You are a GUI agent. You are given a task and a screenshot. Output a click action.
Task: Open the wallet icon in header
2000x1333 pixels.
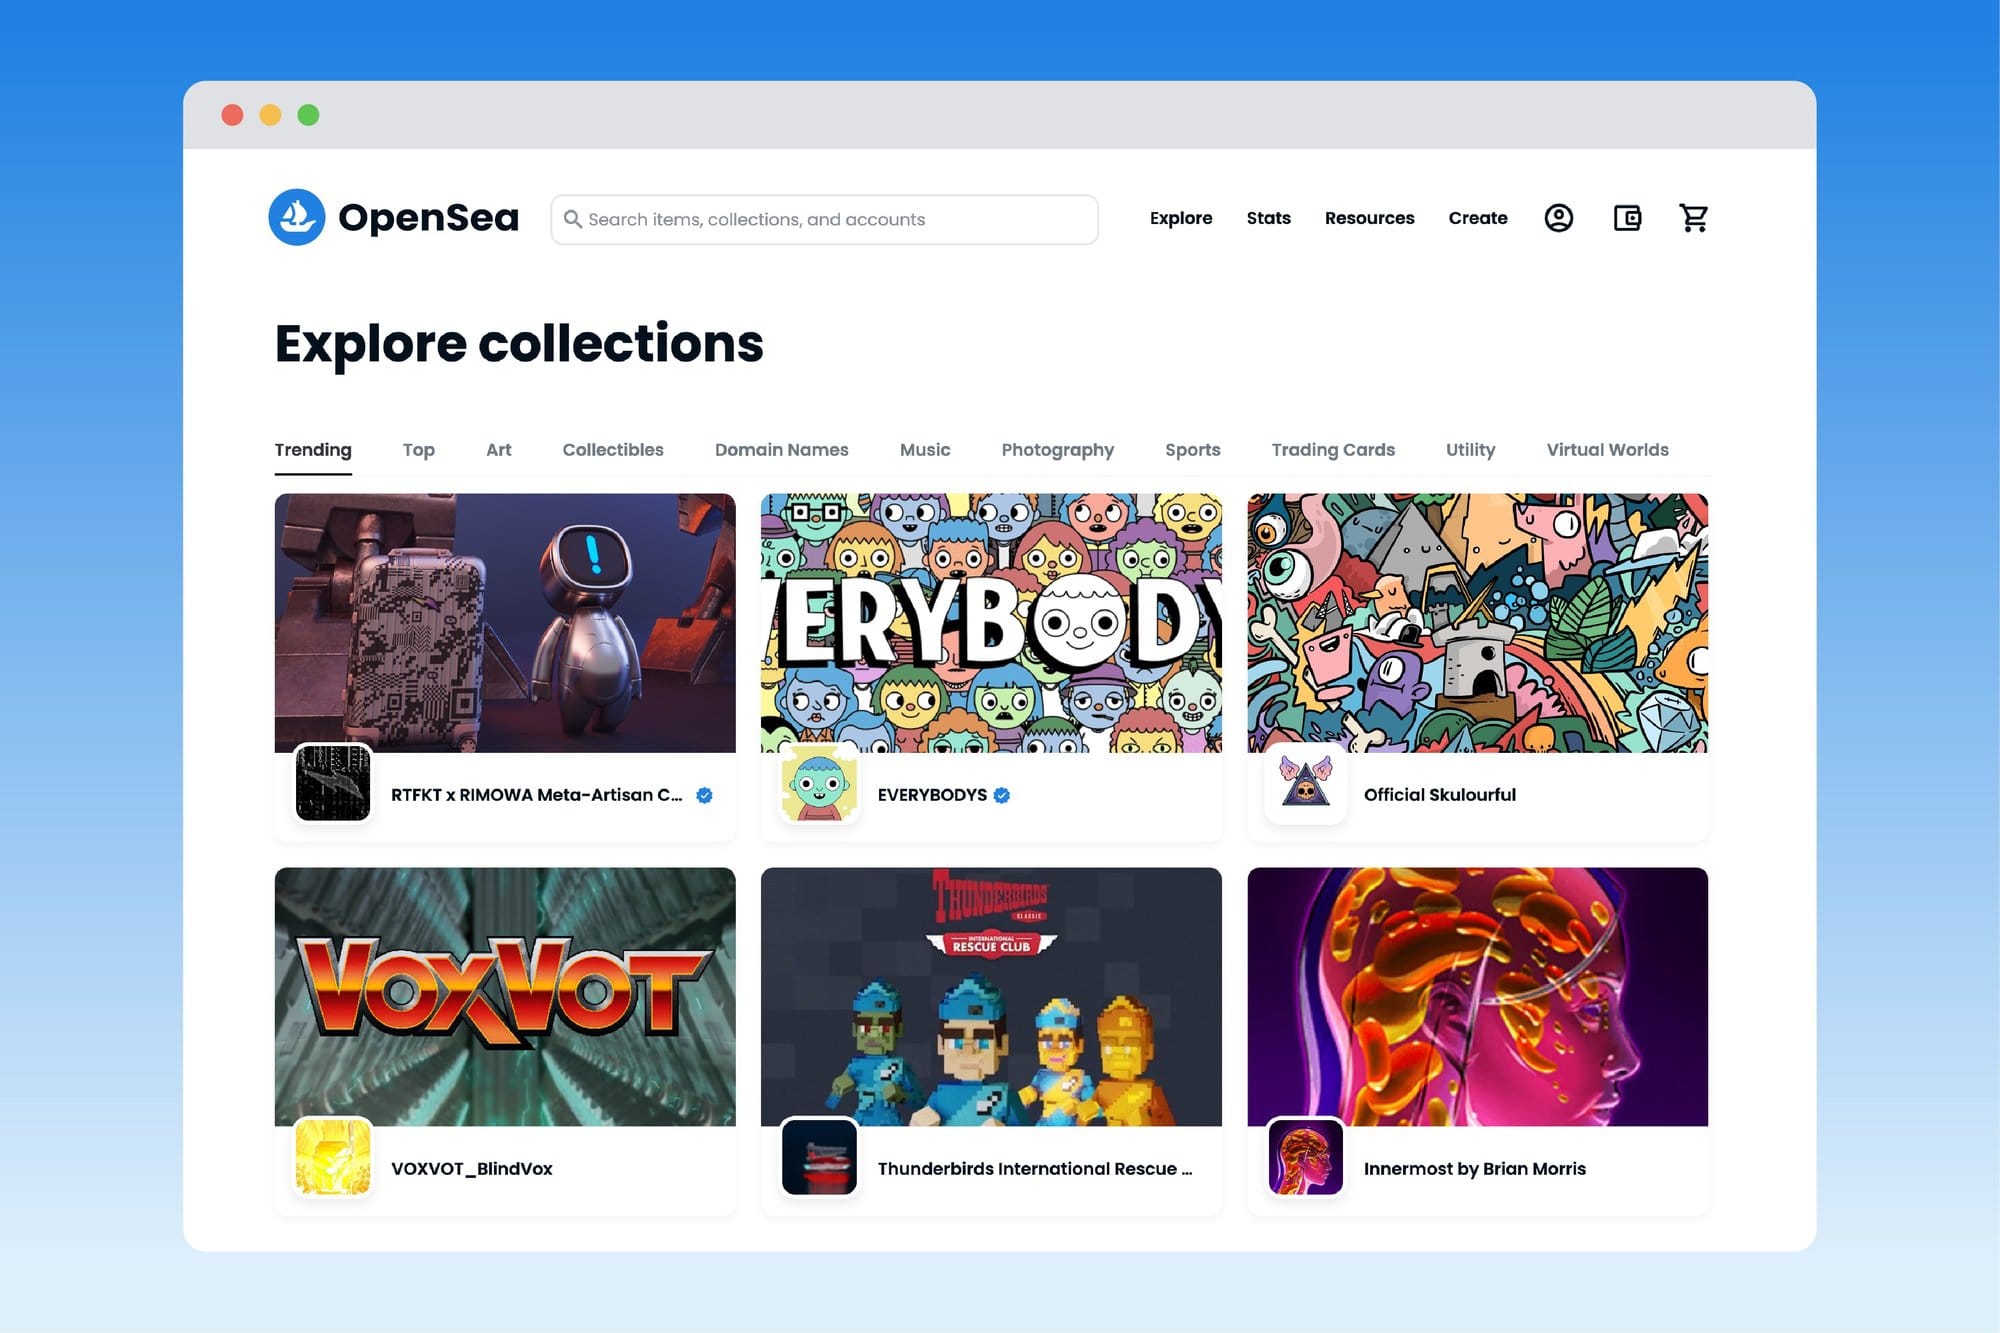coord(1627,218)
